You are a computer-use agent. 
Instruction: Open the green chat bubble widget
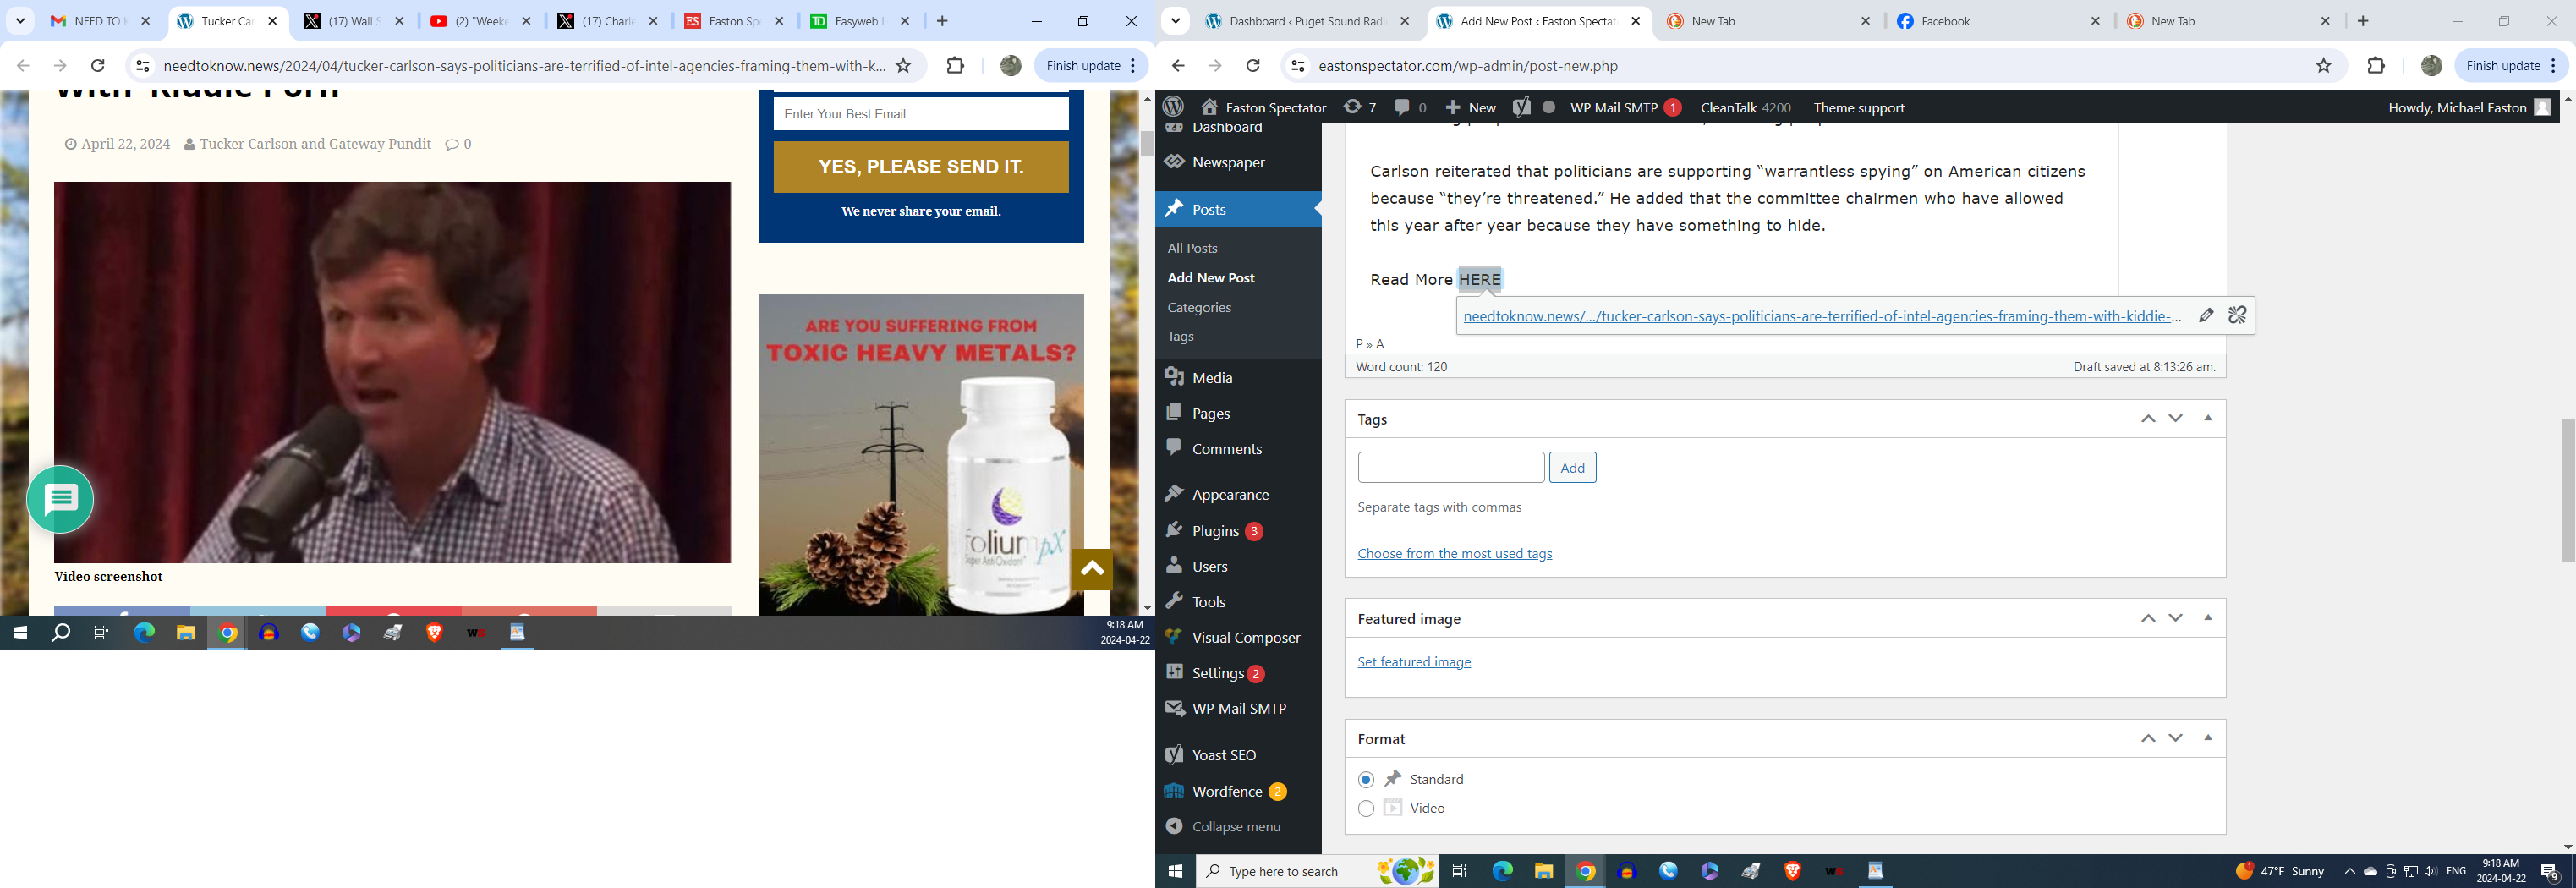[60, 499]
